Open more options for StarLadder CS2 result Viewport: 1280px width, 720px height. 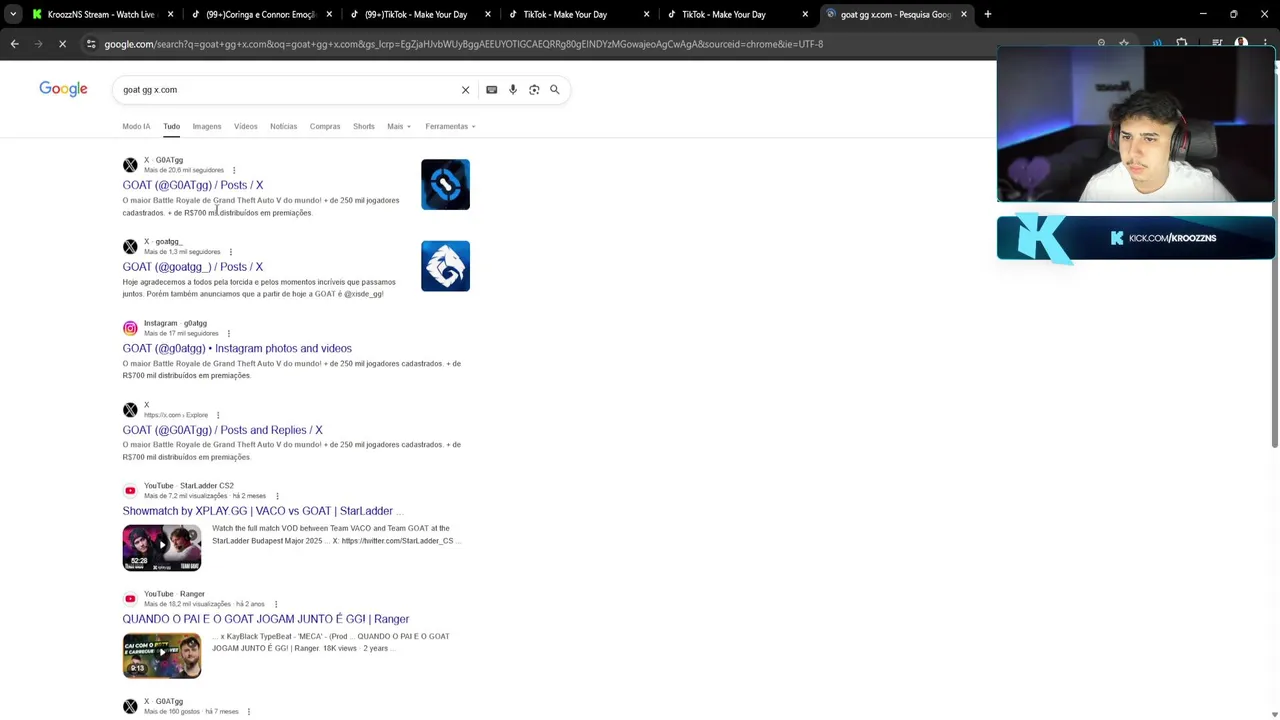pyautogui.click(x=277, y=496)
